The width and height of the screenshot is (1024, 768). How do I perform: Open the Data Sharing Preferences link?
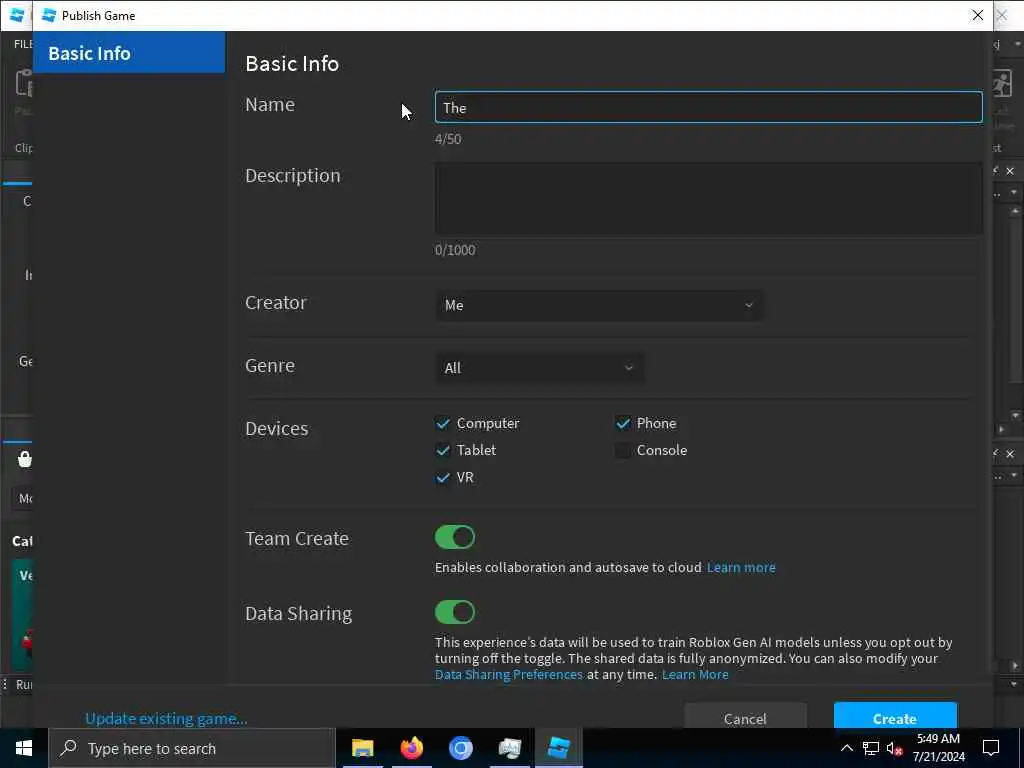[x=509, y=675]
